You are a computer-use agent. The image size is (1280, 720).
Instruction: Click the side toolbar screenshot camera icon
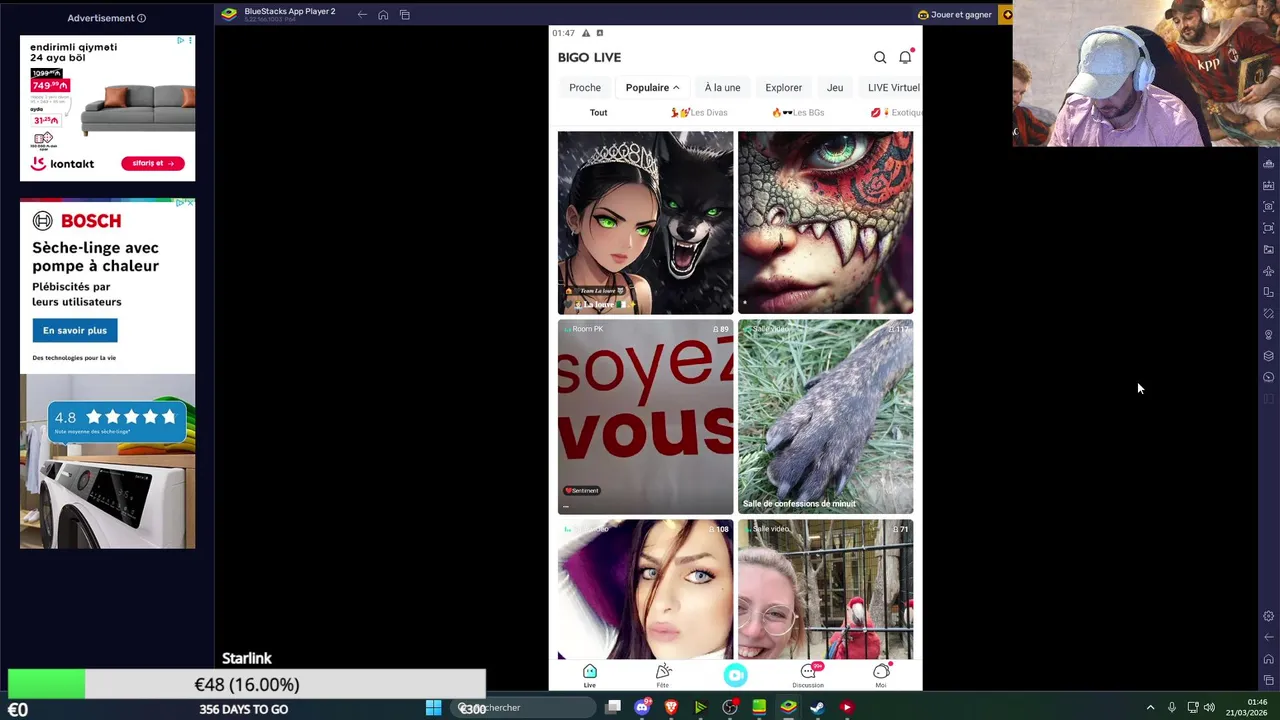coord(1269,207)
